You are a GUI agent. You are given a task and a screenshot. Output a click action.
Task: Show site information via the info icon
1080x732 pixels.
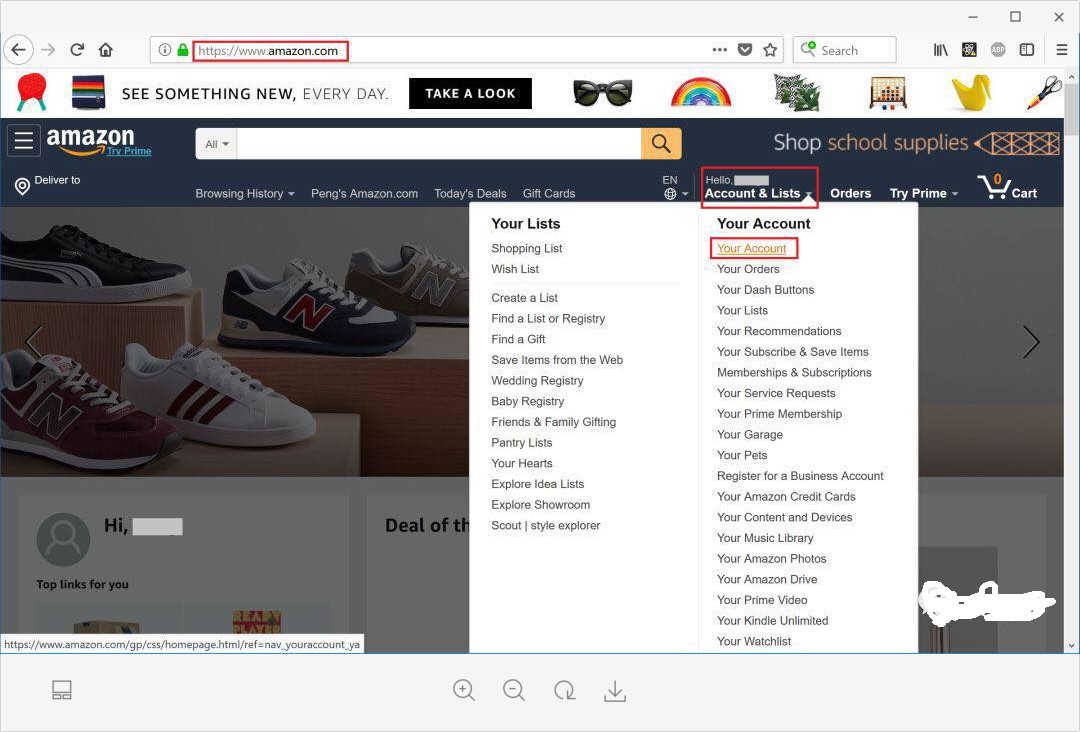(x=165, y=50)
